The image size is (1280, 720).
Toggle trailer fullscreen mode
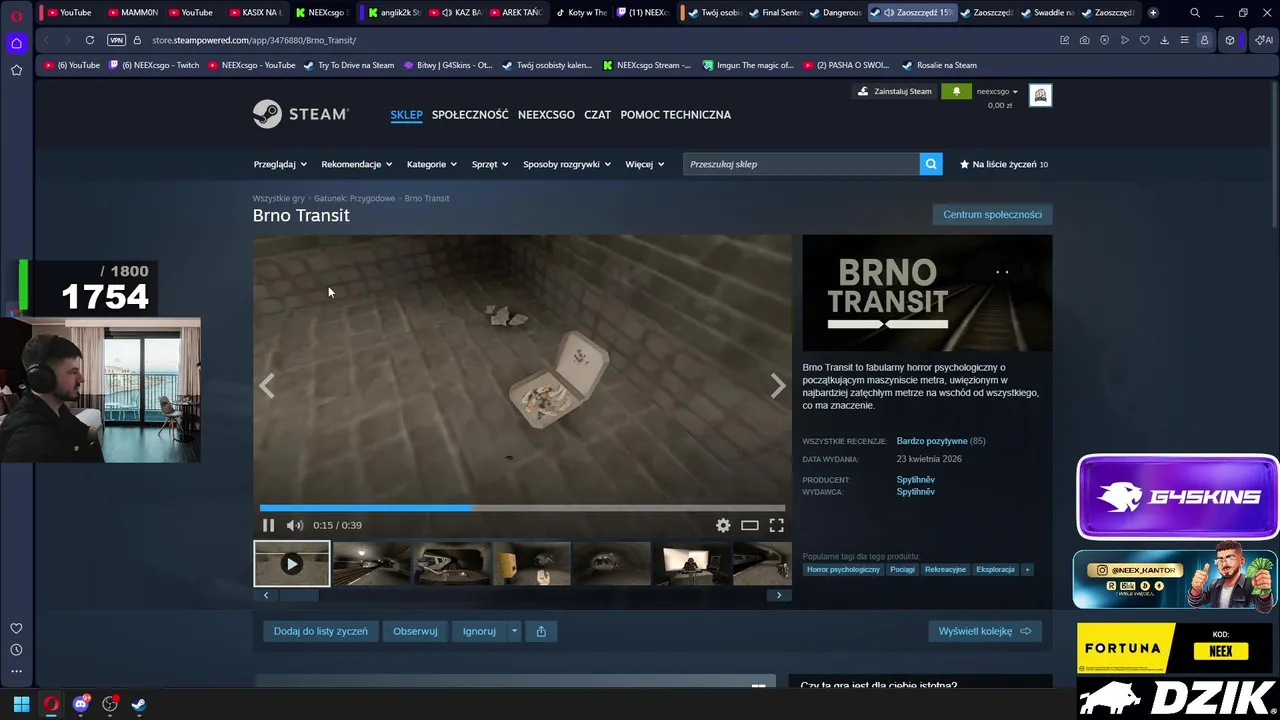776,525
